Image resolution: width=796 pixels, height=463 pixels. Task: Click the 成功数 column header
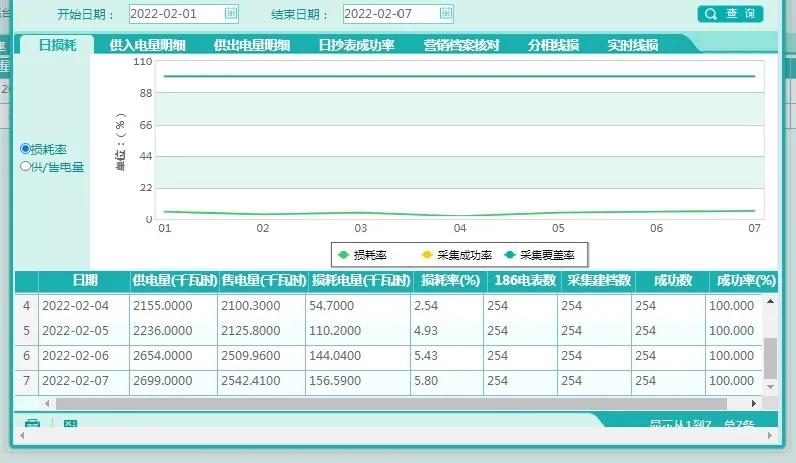pyautogui.click(x=672, y=281)
